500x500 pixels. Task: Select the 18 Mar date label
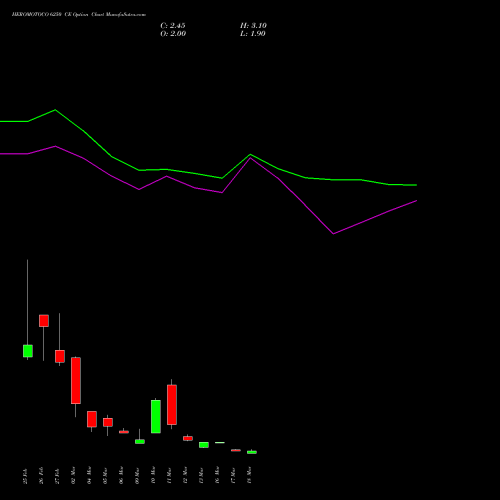[x=250, y=475]
